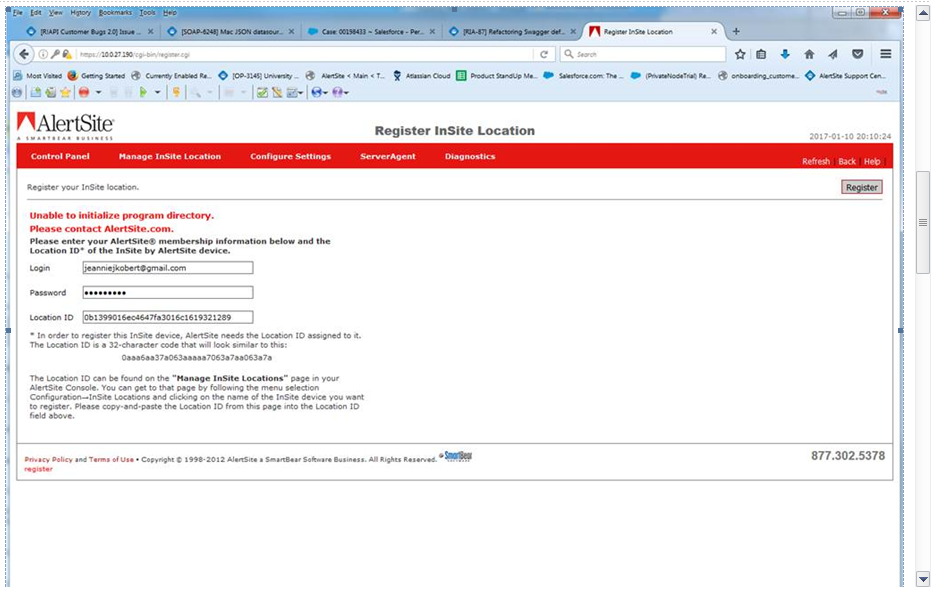
Task: Click the Refresh link in red bar
Action: coord(816,162)
